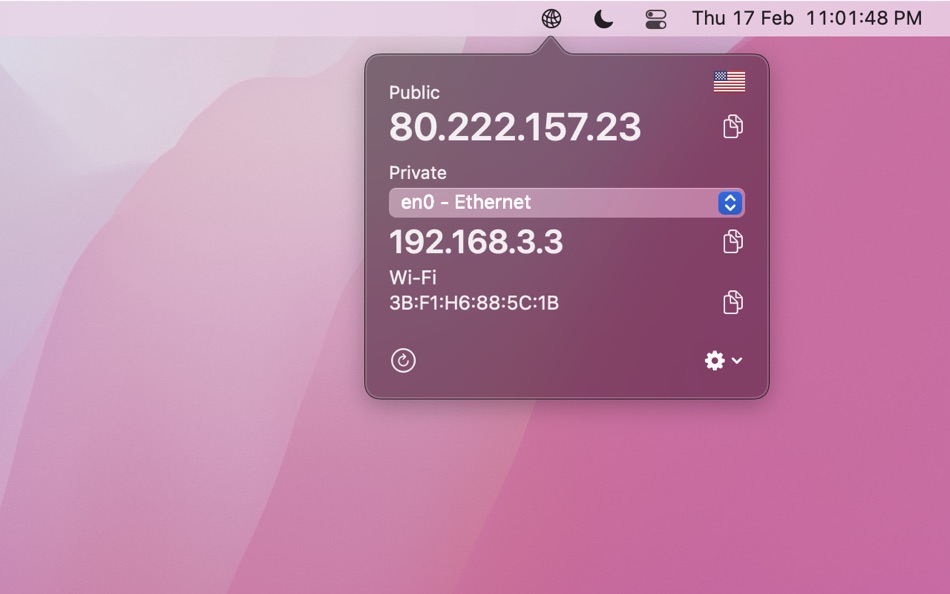Open the menu bar date and time
This screenshot has width=950, height=594.
click(x=807, y=19)
